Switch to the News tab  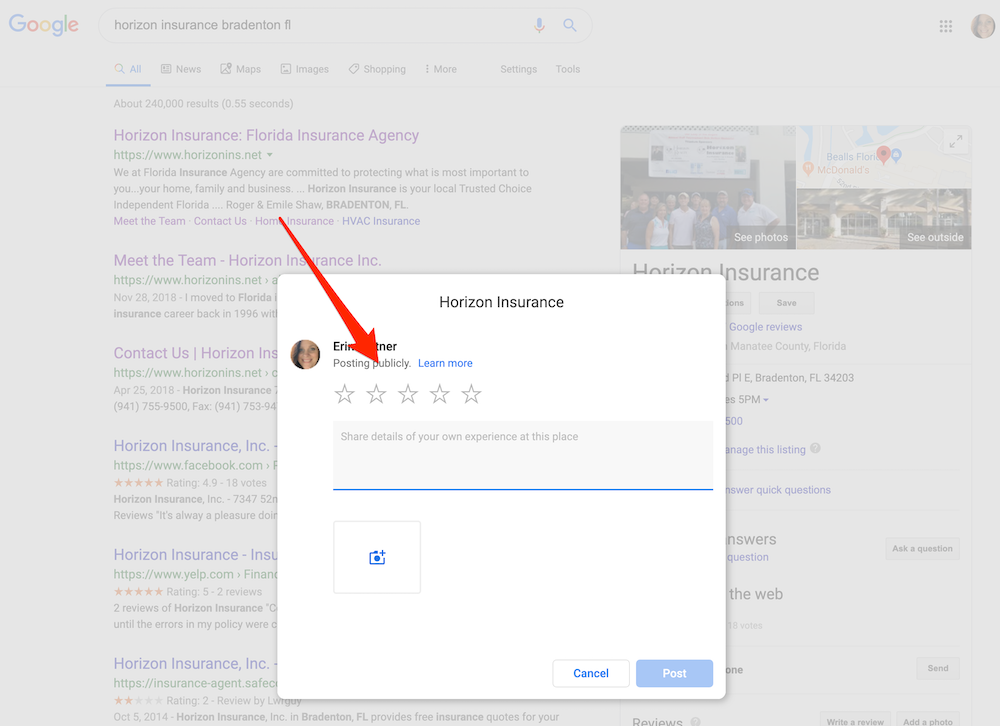coord(180,69)
